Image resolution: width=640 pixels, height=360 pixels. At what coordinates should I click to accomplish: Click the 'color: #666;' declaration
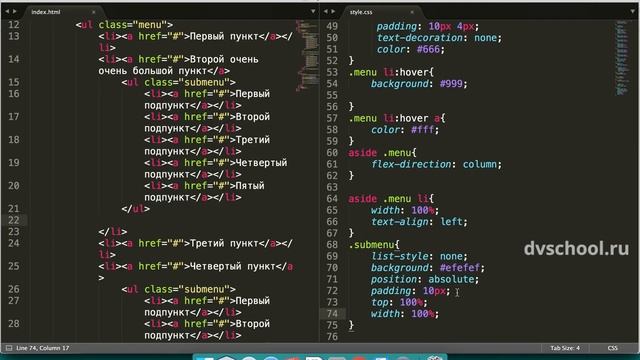411,49
